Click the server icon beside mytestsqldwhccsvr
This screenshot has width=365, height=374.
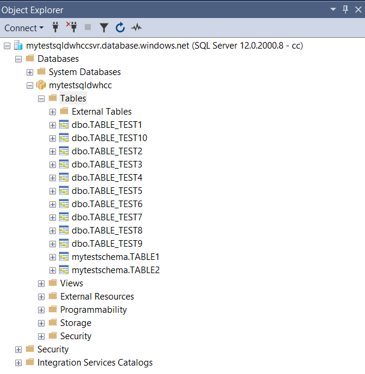pyautogui.click(x=18, y=46)
